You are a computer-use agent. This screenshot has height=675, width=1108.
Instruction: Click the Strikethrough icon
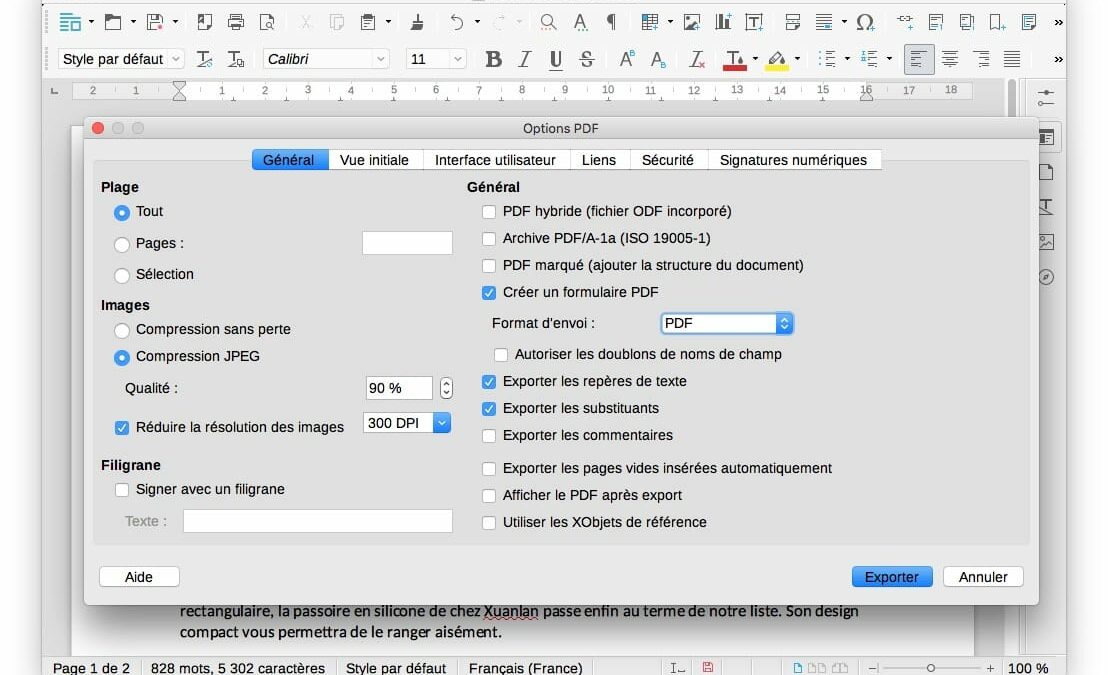[x=587, y=60]
